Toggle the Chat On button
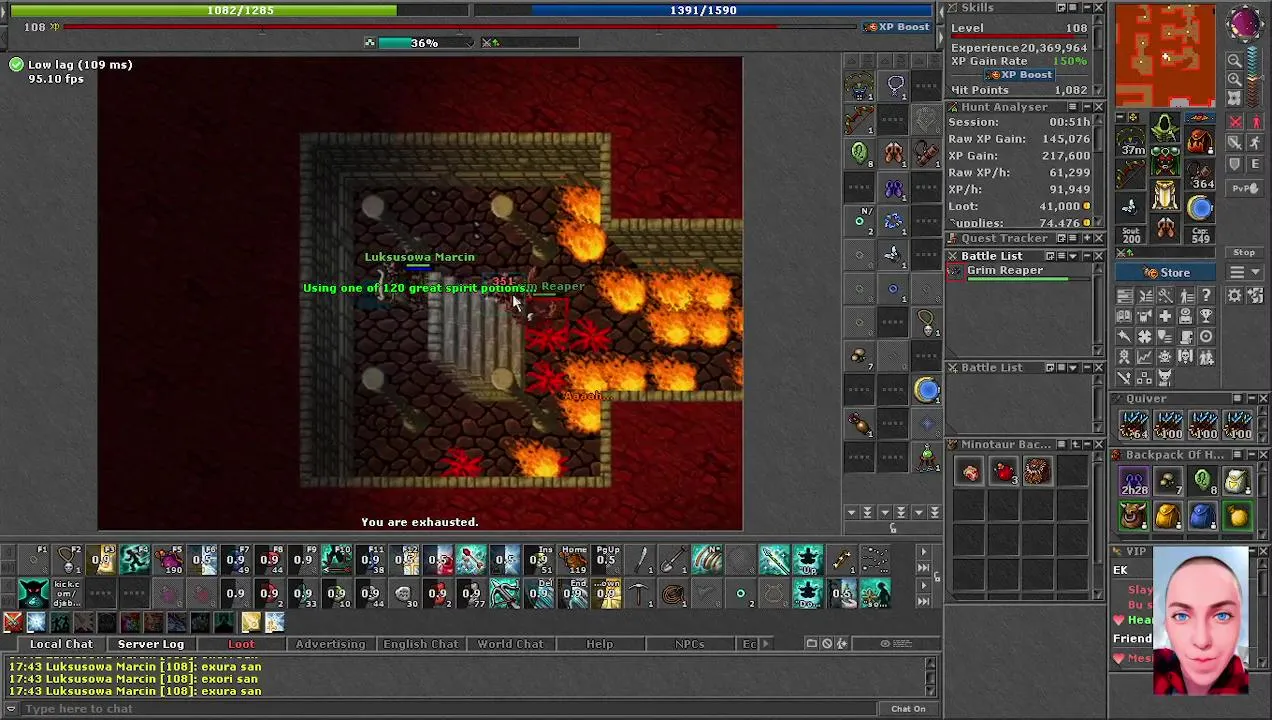The height and width of the screenshot is (720, 1272). tap(908, 709)
